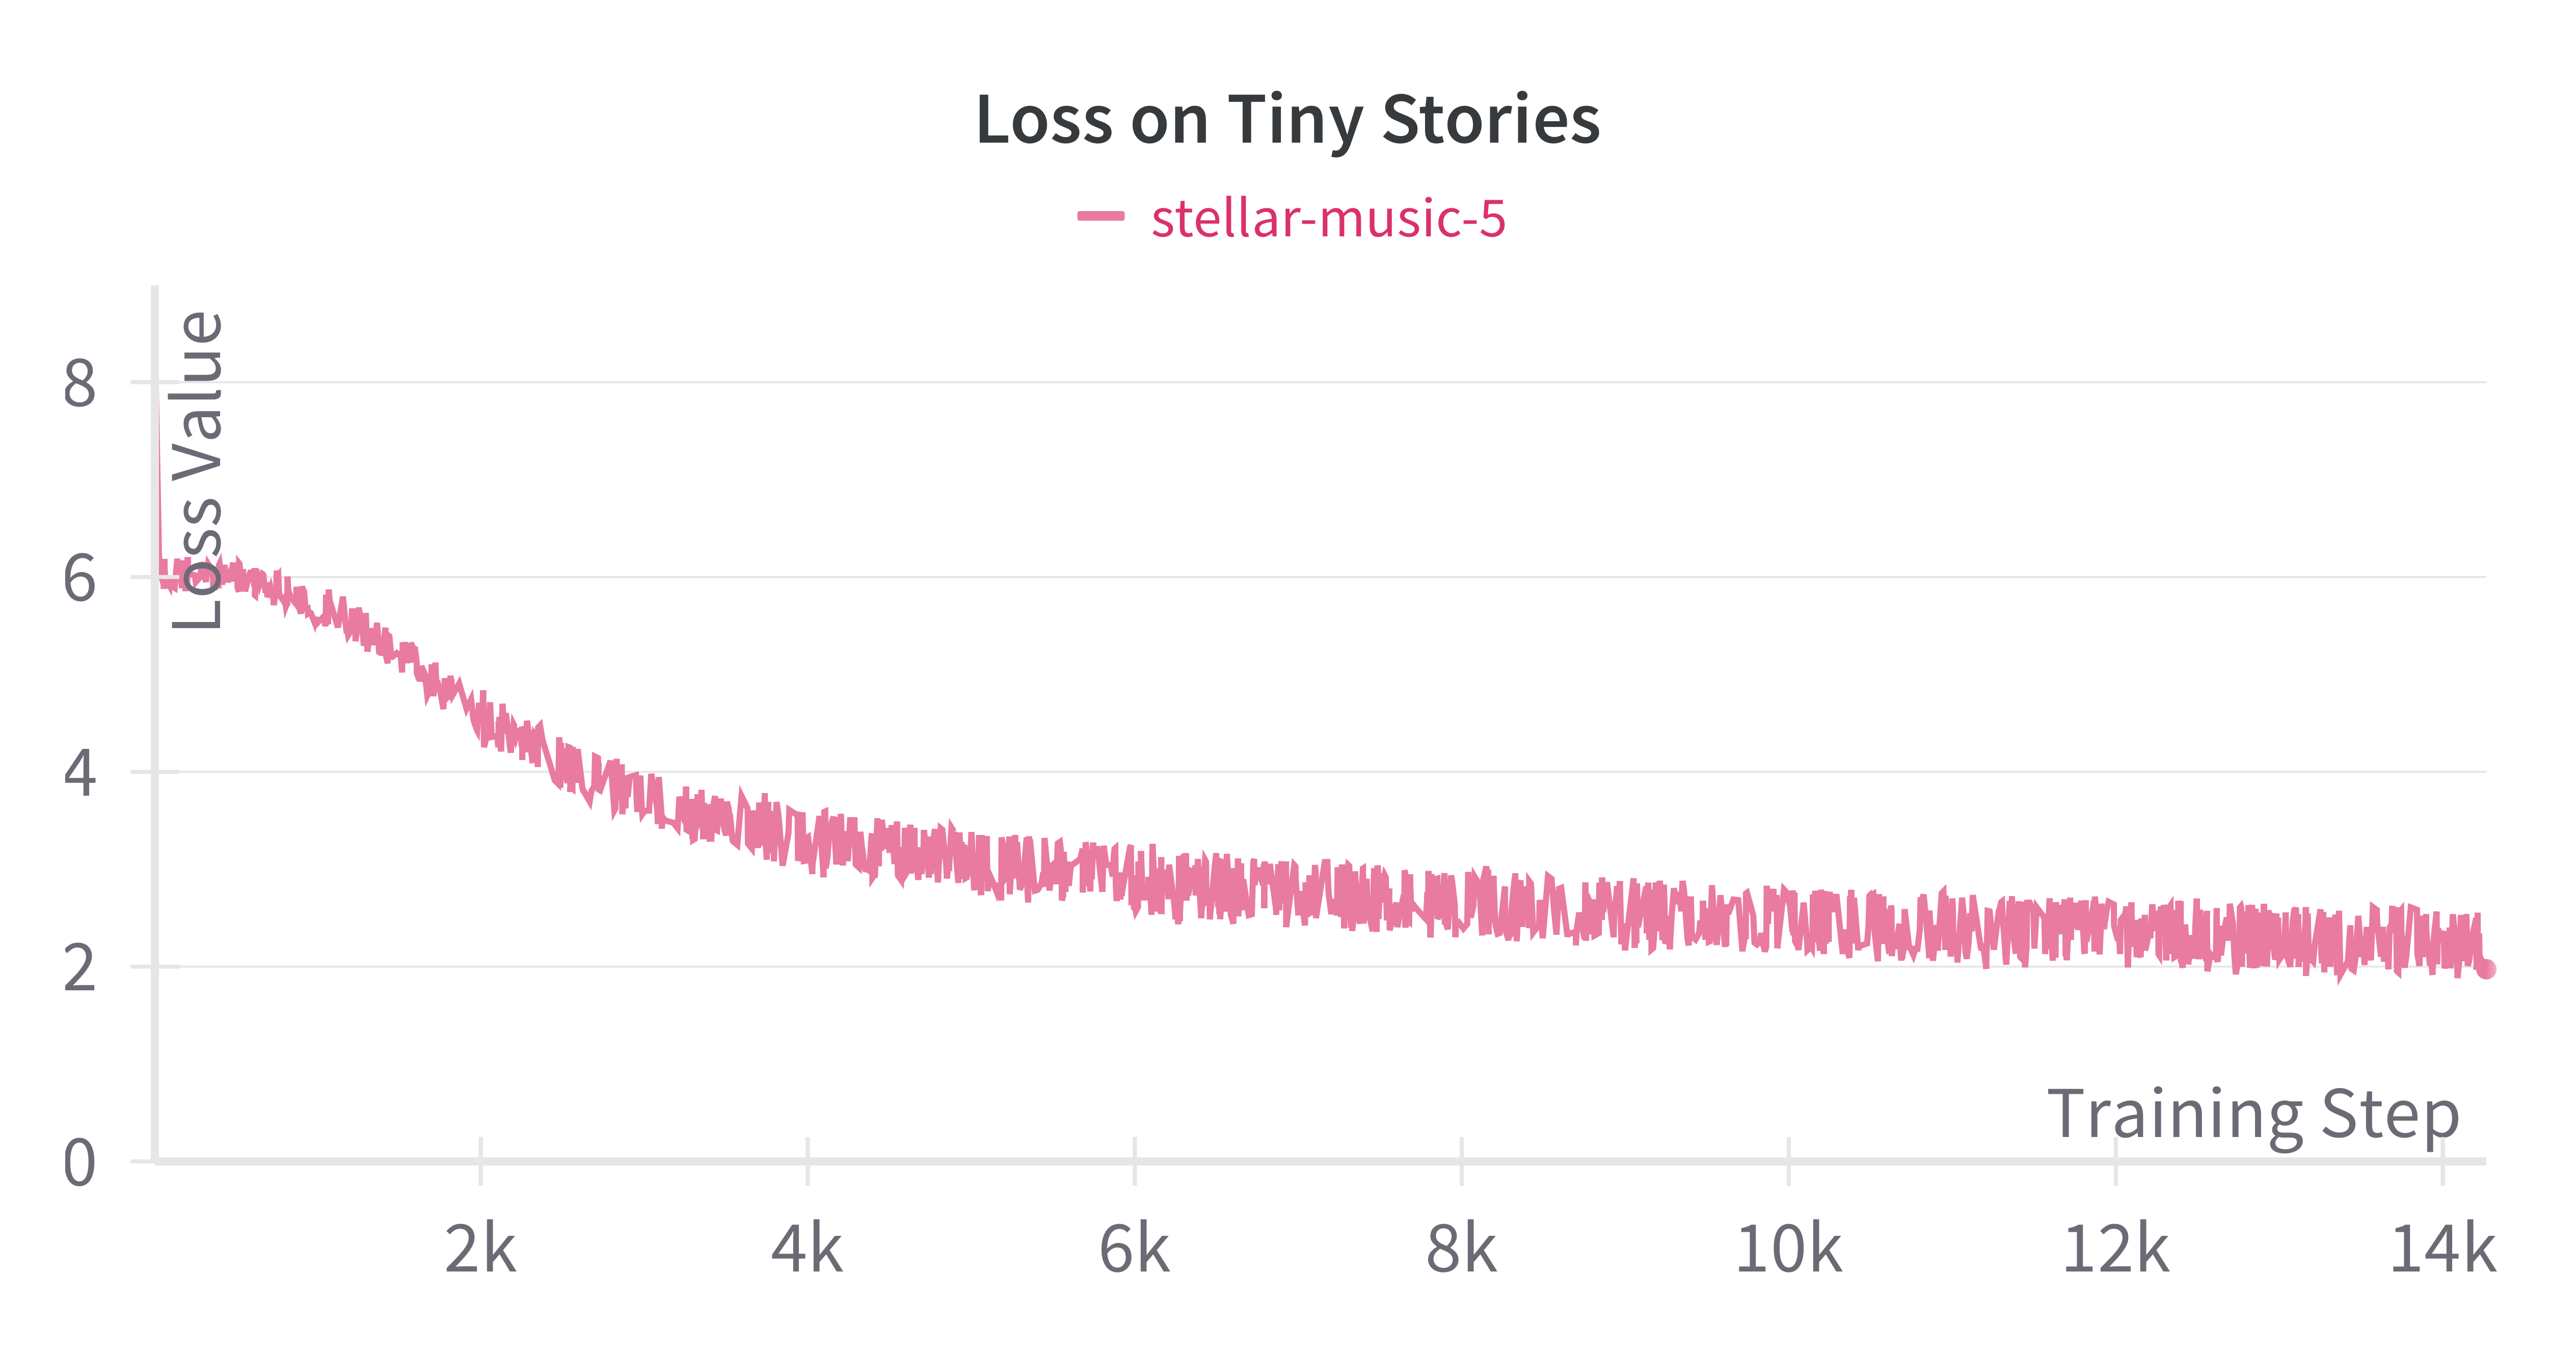This screenshot has width=2576, height=1353.
Task: Click the y-axis label 0
Action: coord(80,1163)
